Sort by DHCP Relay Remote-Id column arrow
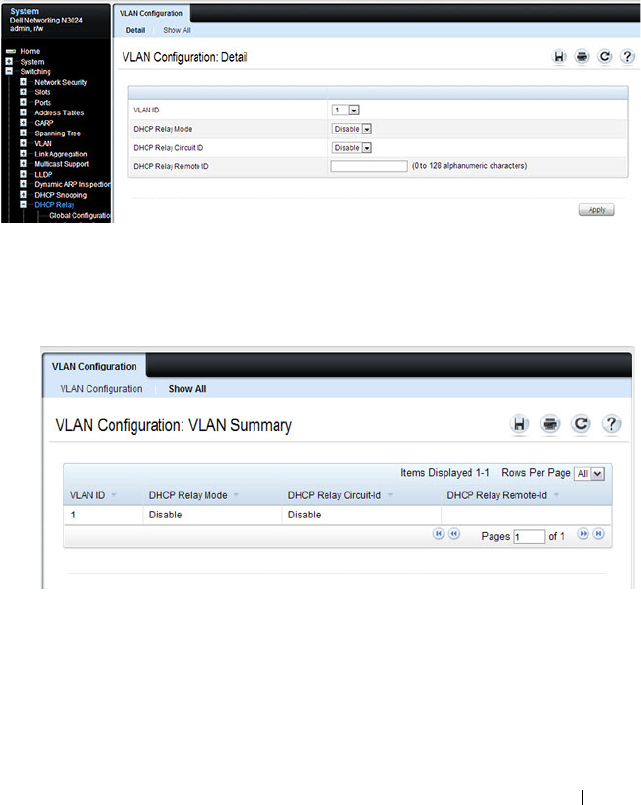This screenshot has height=805, width=641. tap(556, 495)
